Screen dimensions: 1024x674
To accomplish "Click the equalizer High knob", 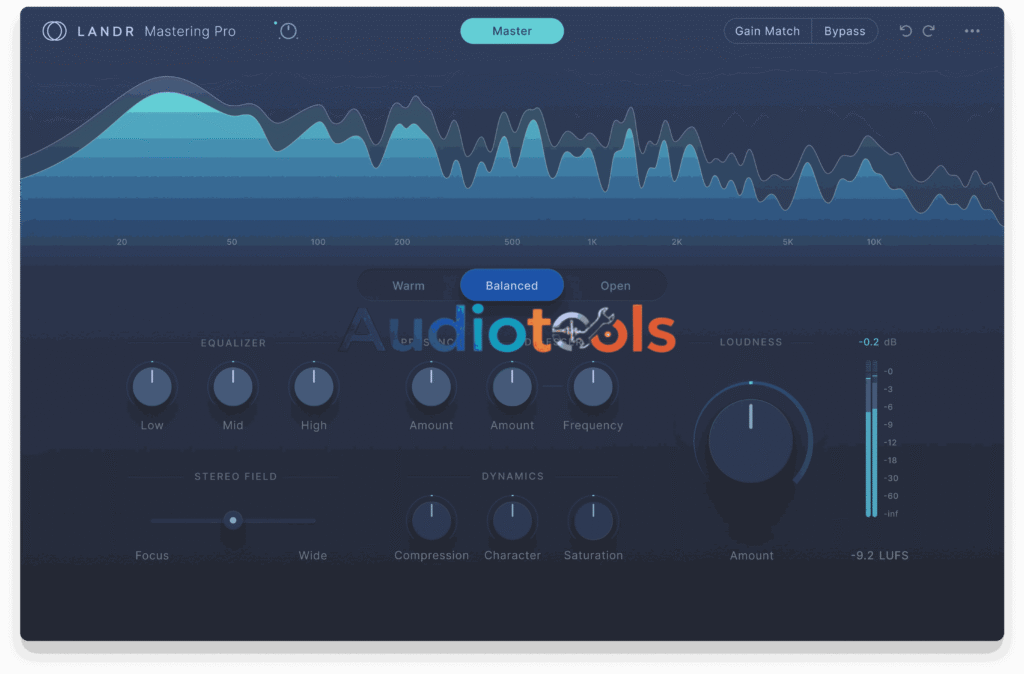I will 314,387.
